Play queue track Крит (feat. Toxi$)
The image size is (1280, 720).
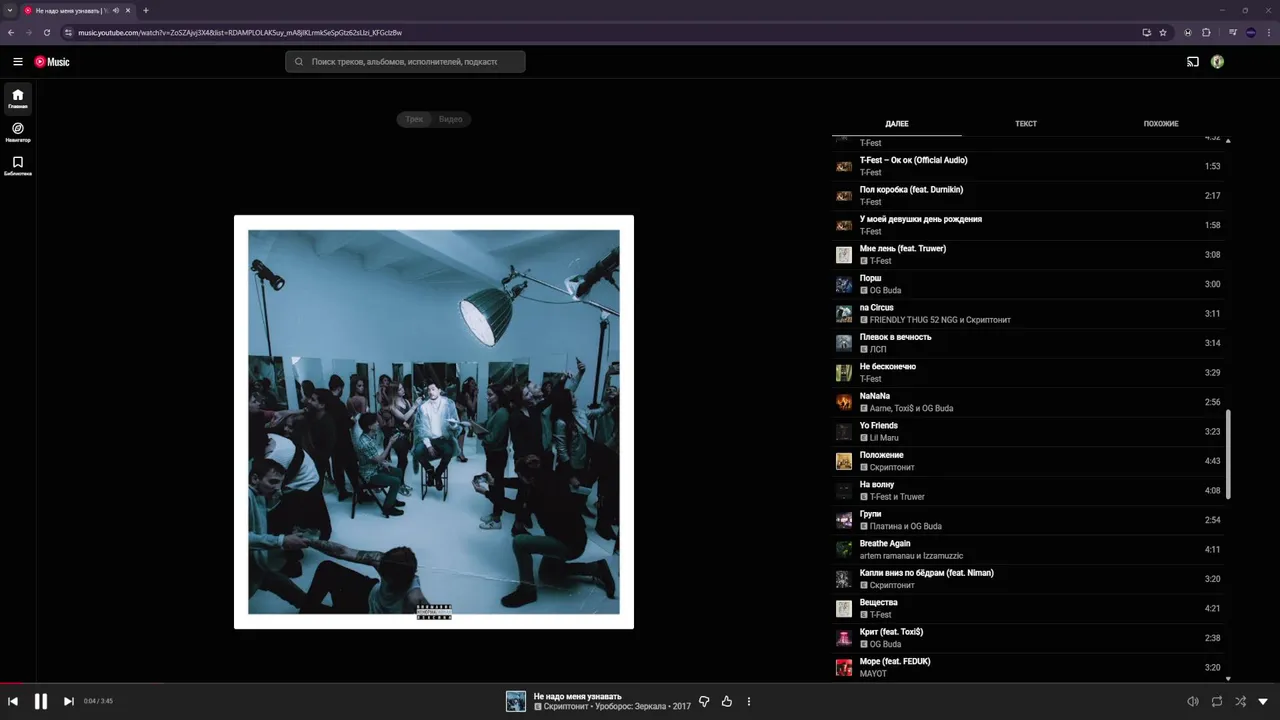click(x=1029, y=638)
